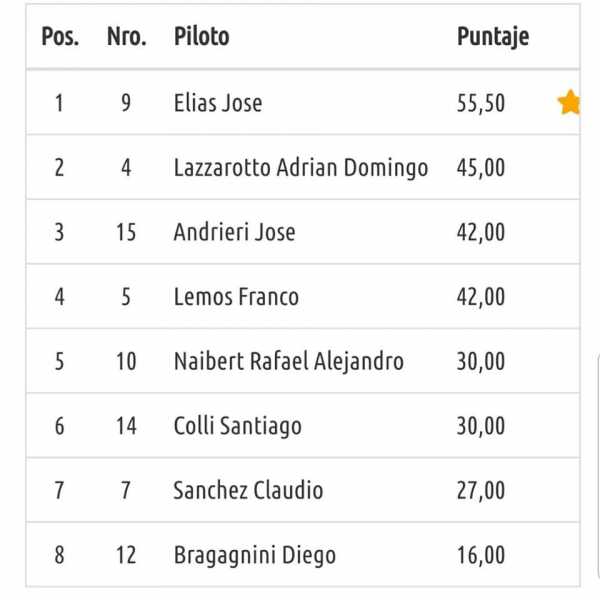Click car number 15 in Andrieri's row
This screenshot has height=600, width=600.
(x=126, y=232)
